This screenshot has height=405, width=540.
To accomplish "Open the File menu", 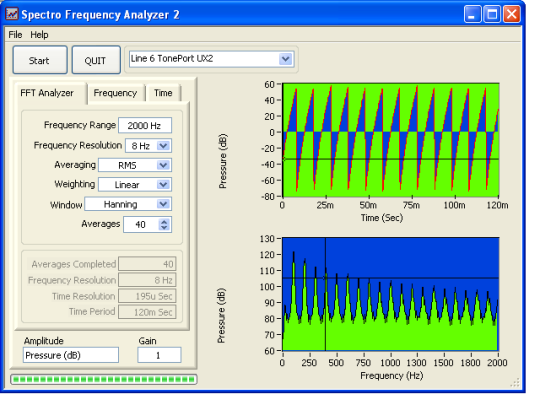I will [x=15, y=35].
